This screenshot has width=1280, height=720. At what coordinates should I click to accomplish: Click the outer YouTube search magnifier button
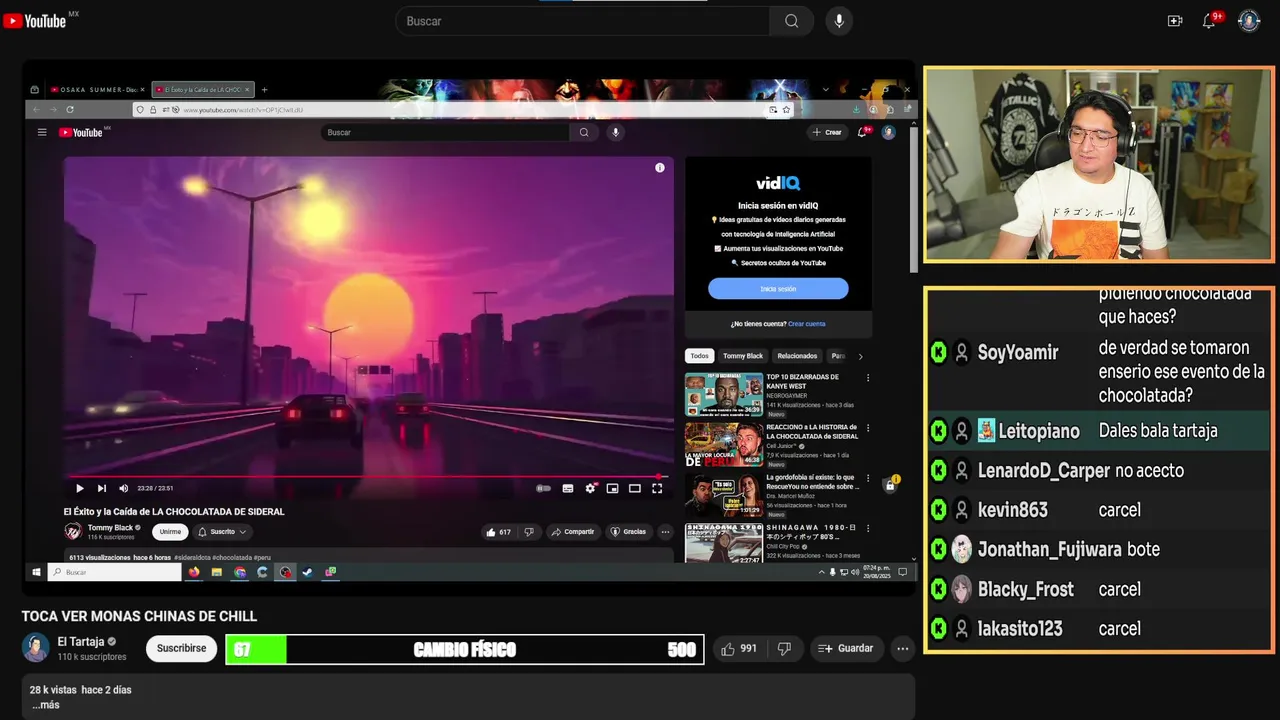[792, 21]
